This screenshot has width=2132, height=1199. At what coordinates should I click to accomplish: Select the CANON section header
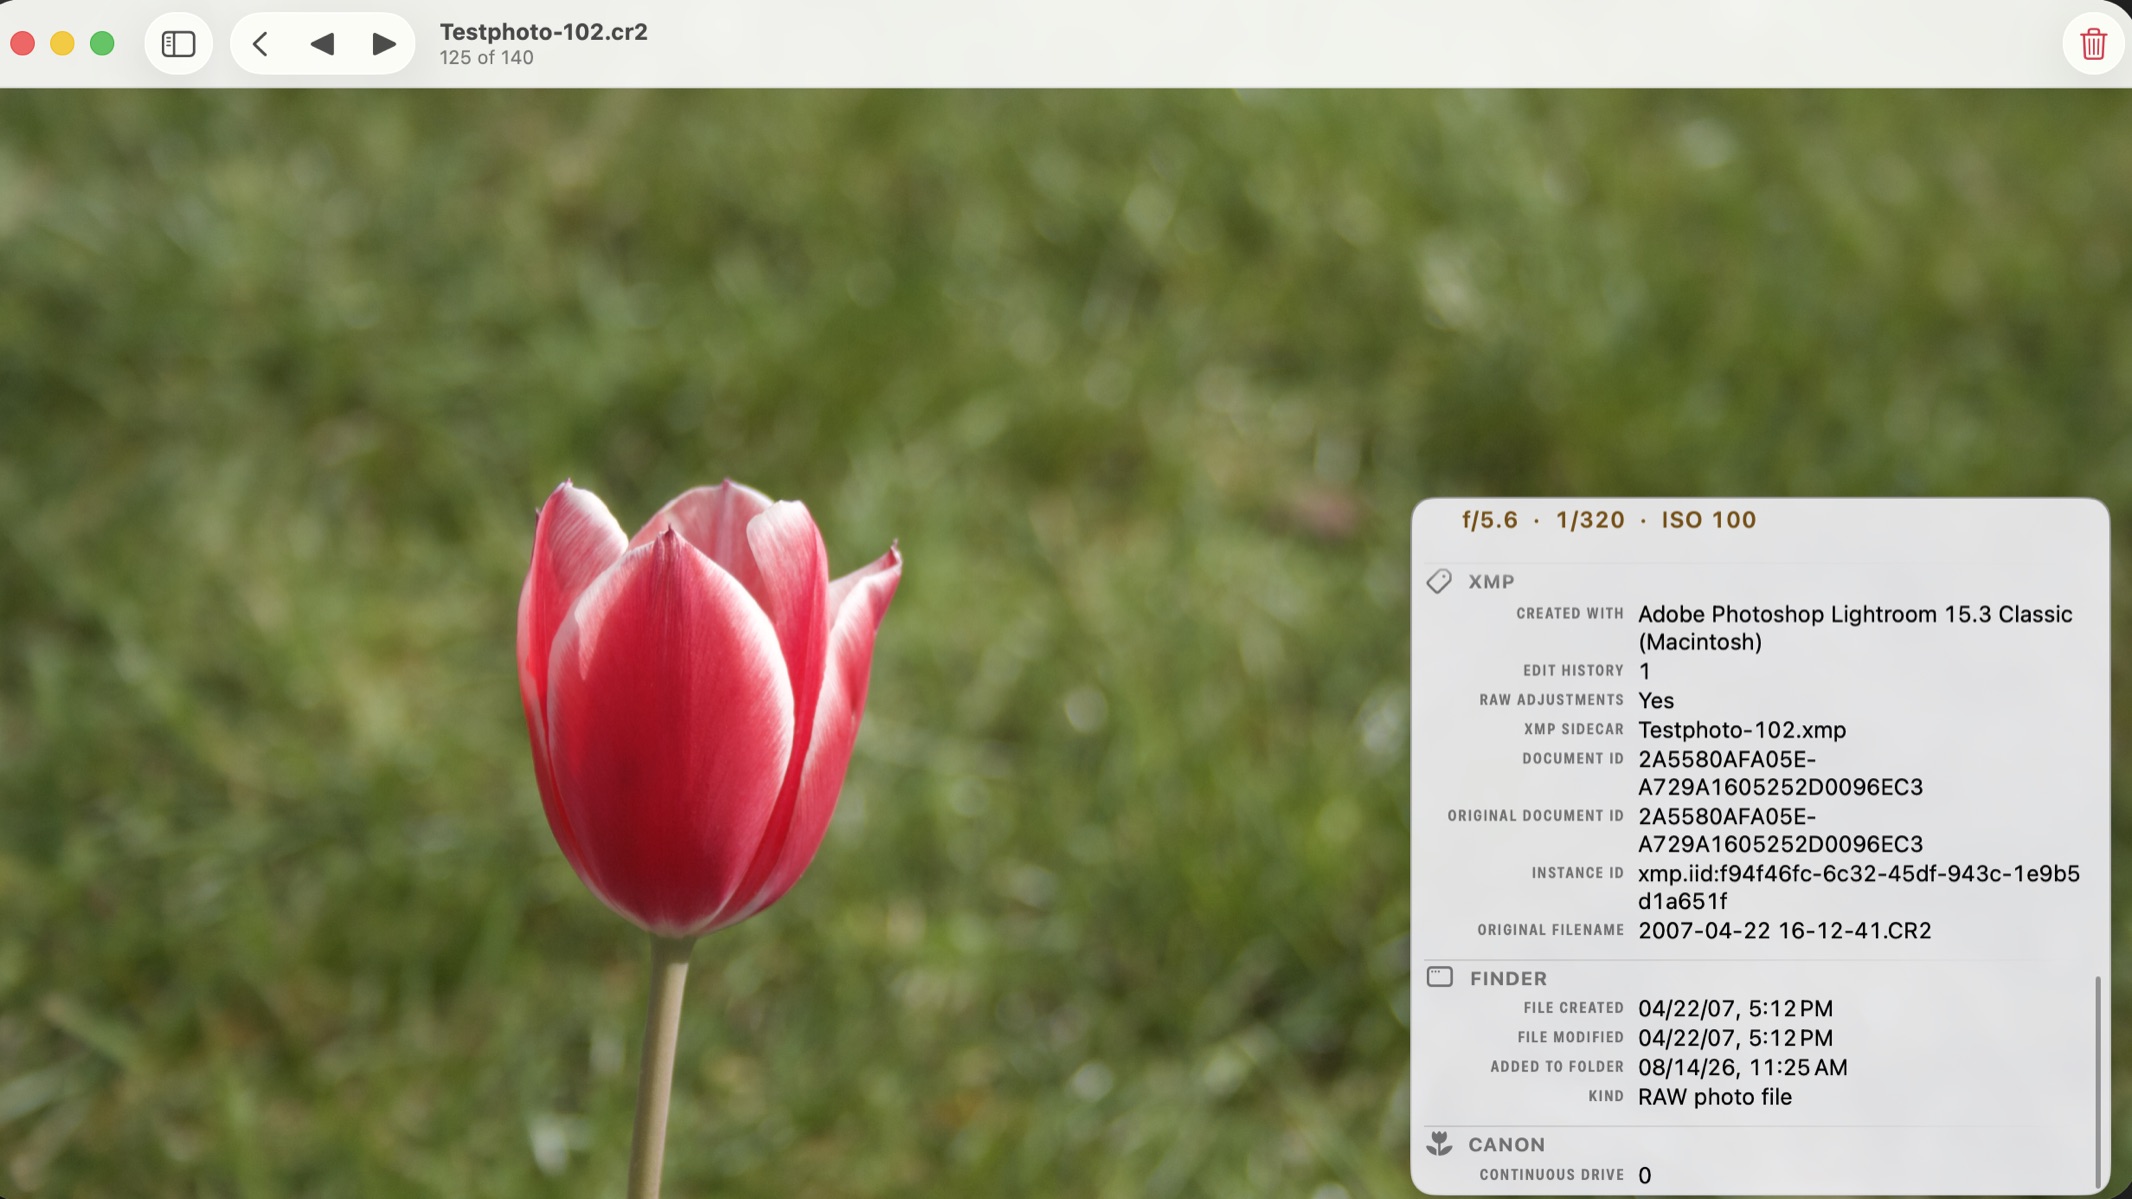(1506, 1144)
